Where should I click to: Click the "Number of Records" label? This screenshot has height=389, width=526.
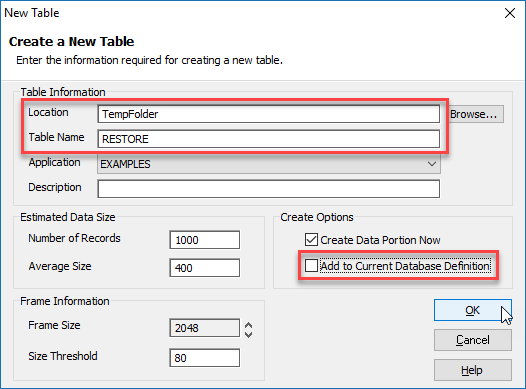[74, 238]
